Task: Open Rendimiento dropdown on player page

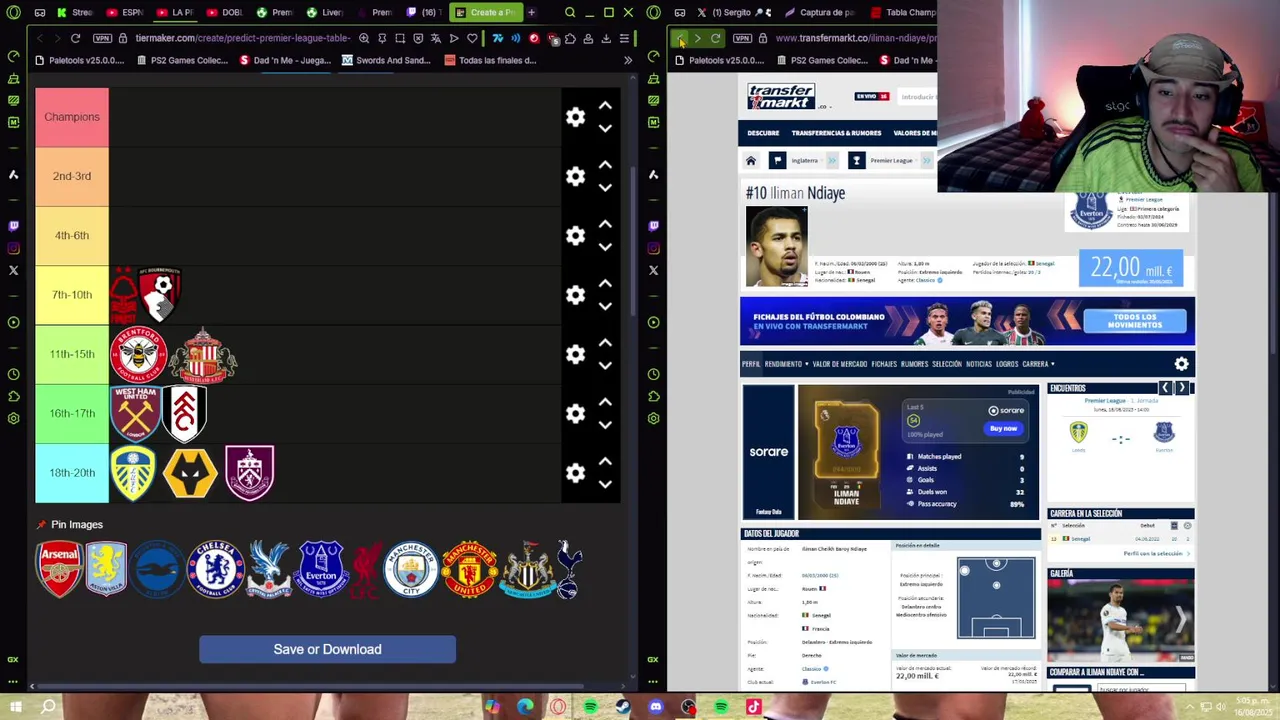Action: tap(785, 364)
